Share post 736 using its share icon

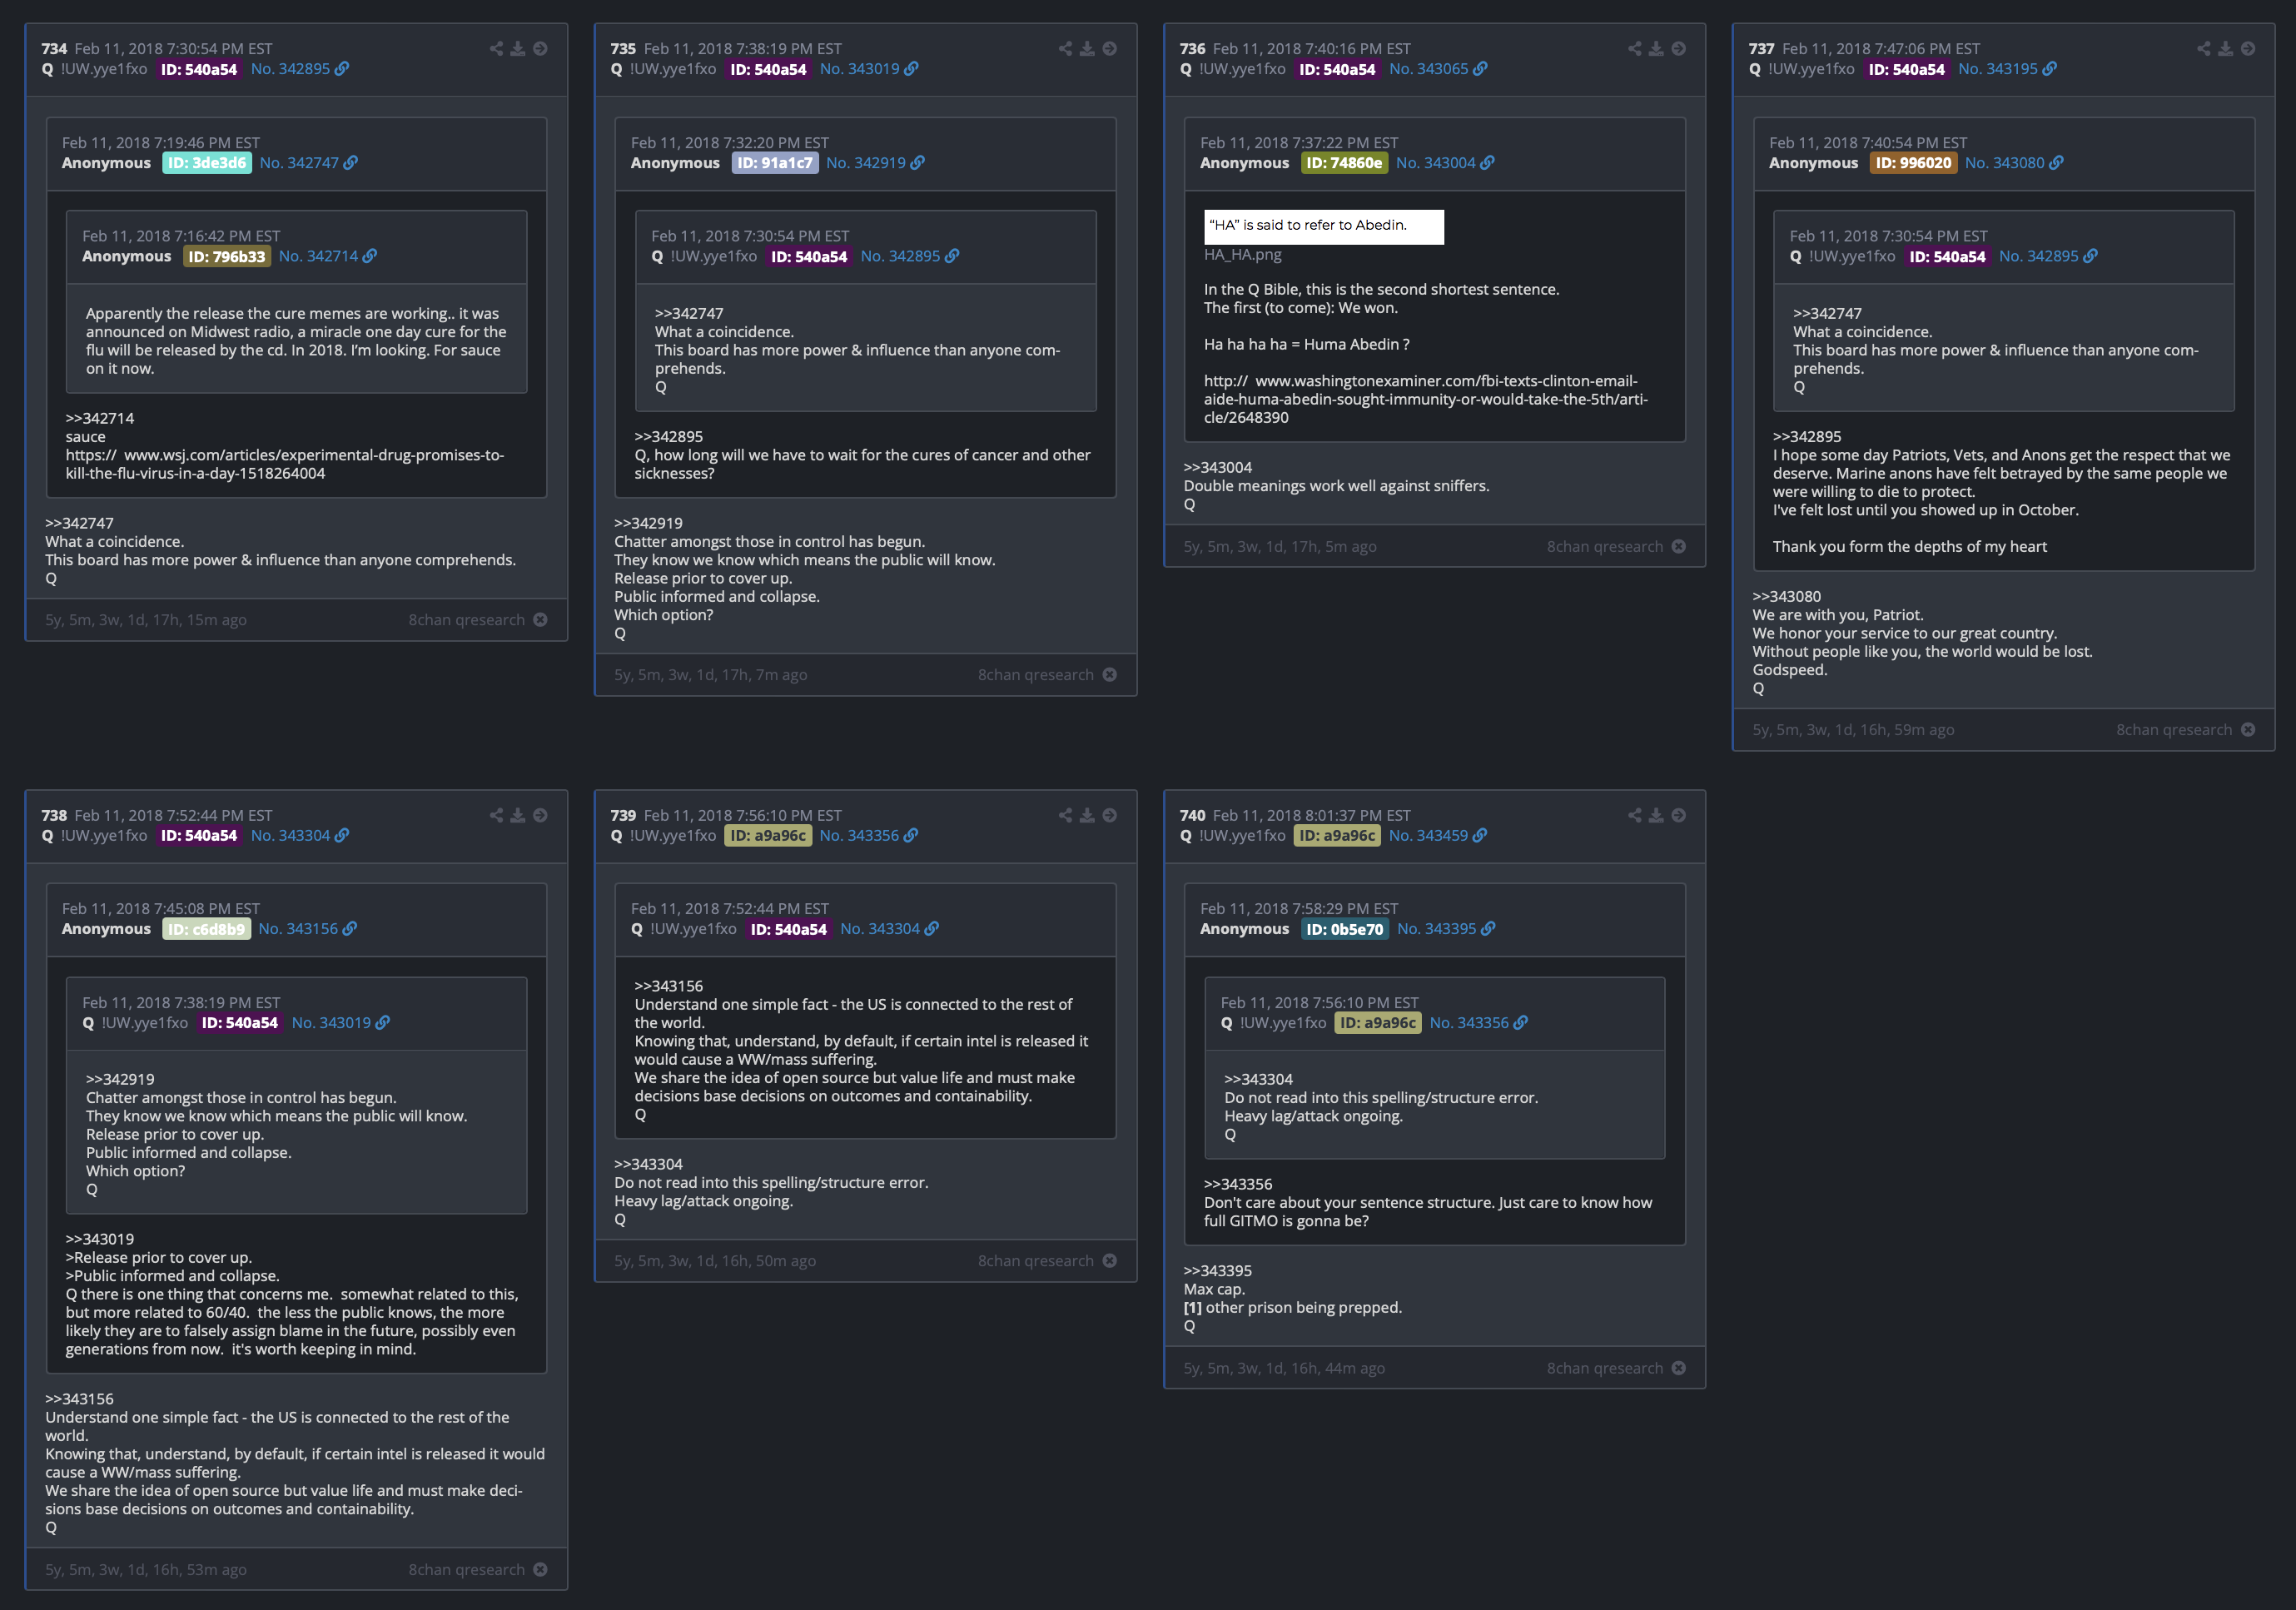pos(1634,48)
